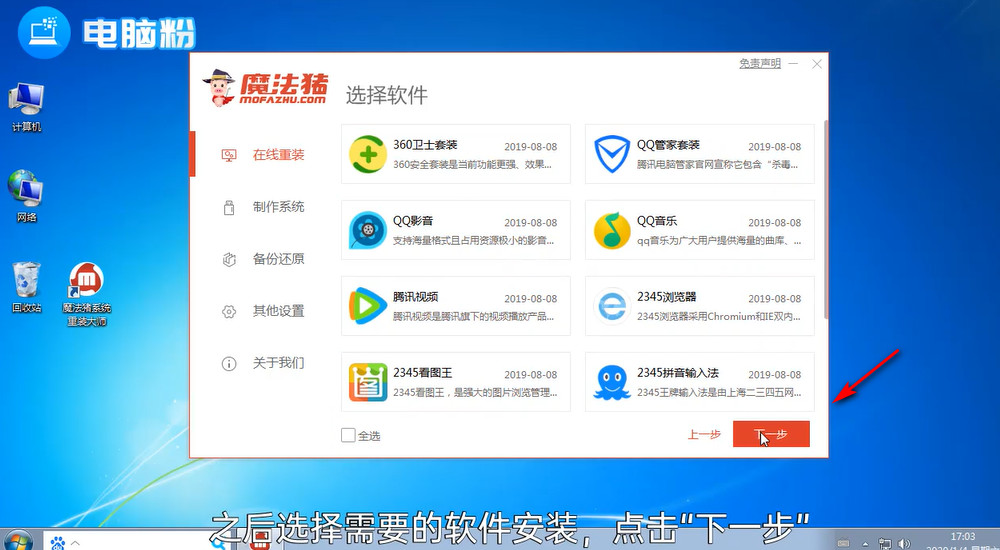Click the 腾讯视频是腾讯旗下 description text

(x=473, y=316)
